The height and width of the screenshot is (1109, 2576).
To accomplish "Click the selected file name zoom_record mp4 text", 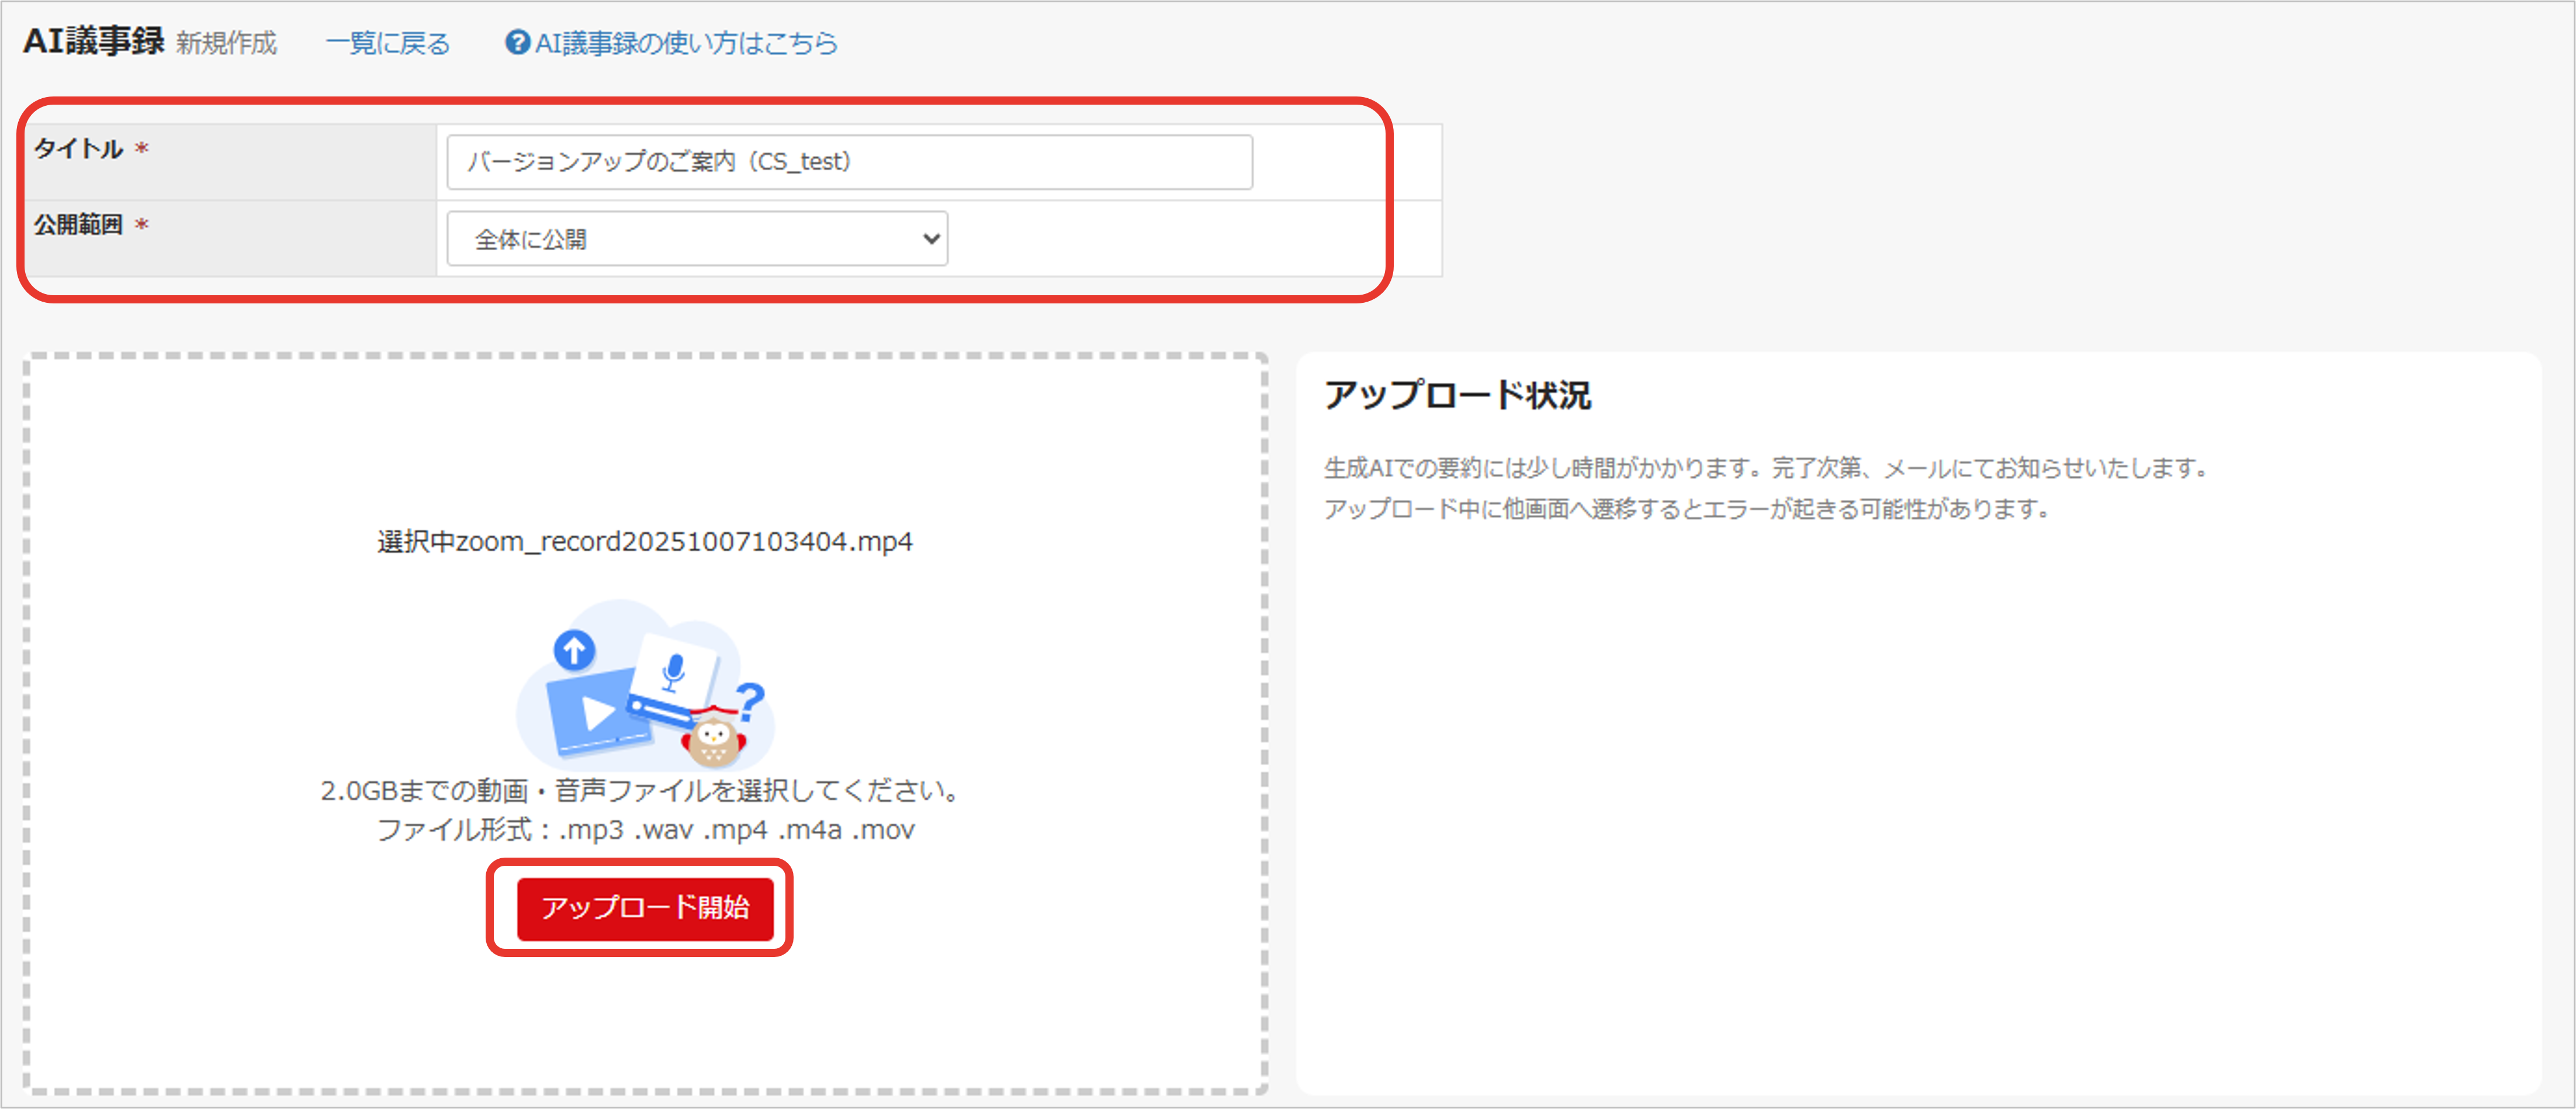I will click(x=644, y=542).
